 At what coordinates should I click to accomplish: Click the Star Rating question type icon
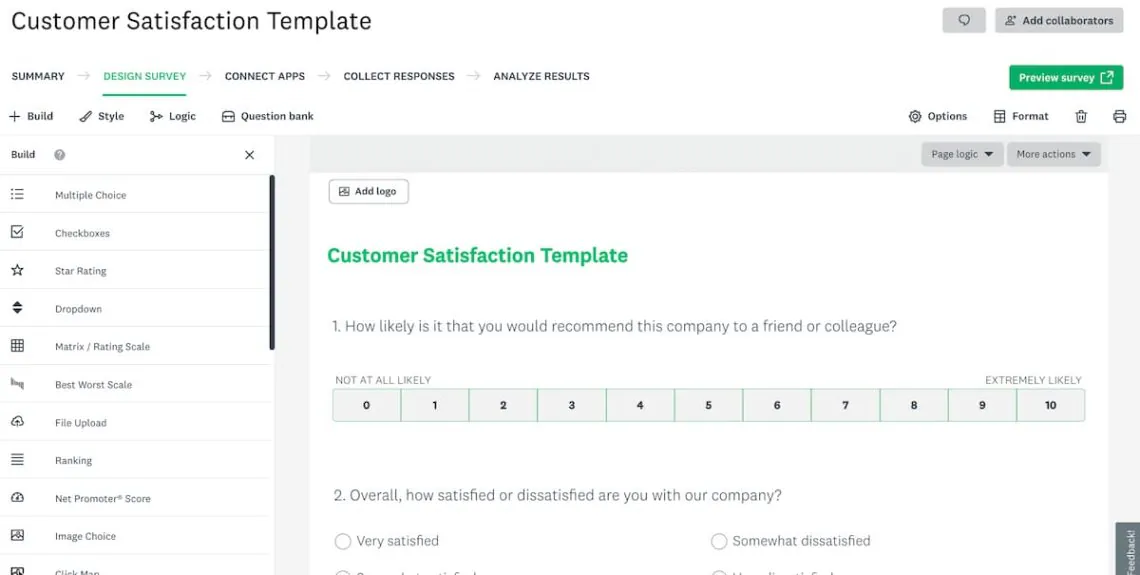point(17,270)
